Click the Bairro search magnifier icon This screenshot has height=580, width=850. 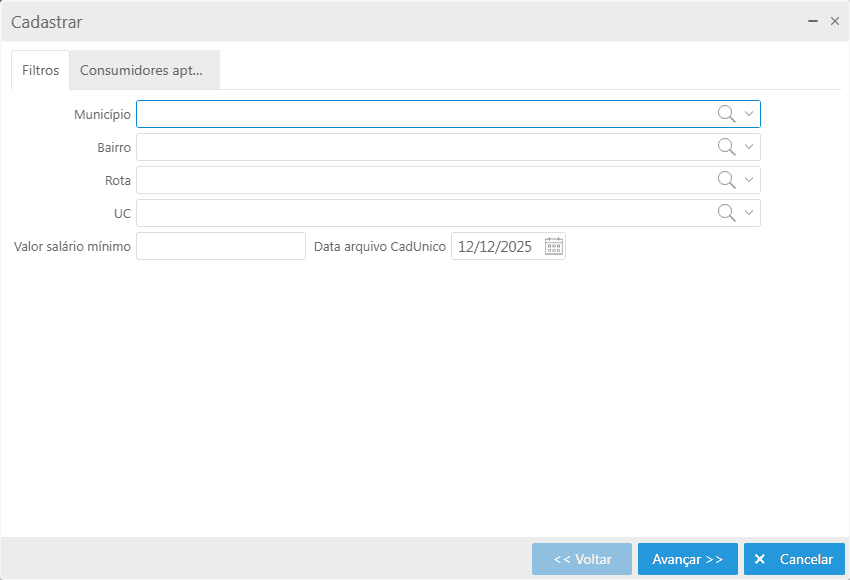click(727, 147)
